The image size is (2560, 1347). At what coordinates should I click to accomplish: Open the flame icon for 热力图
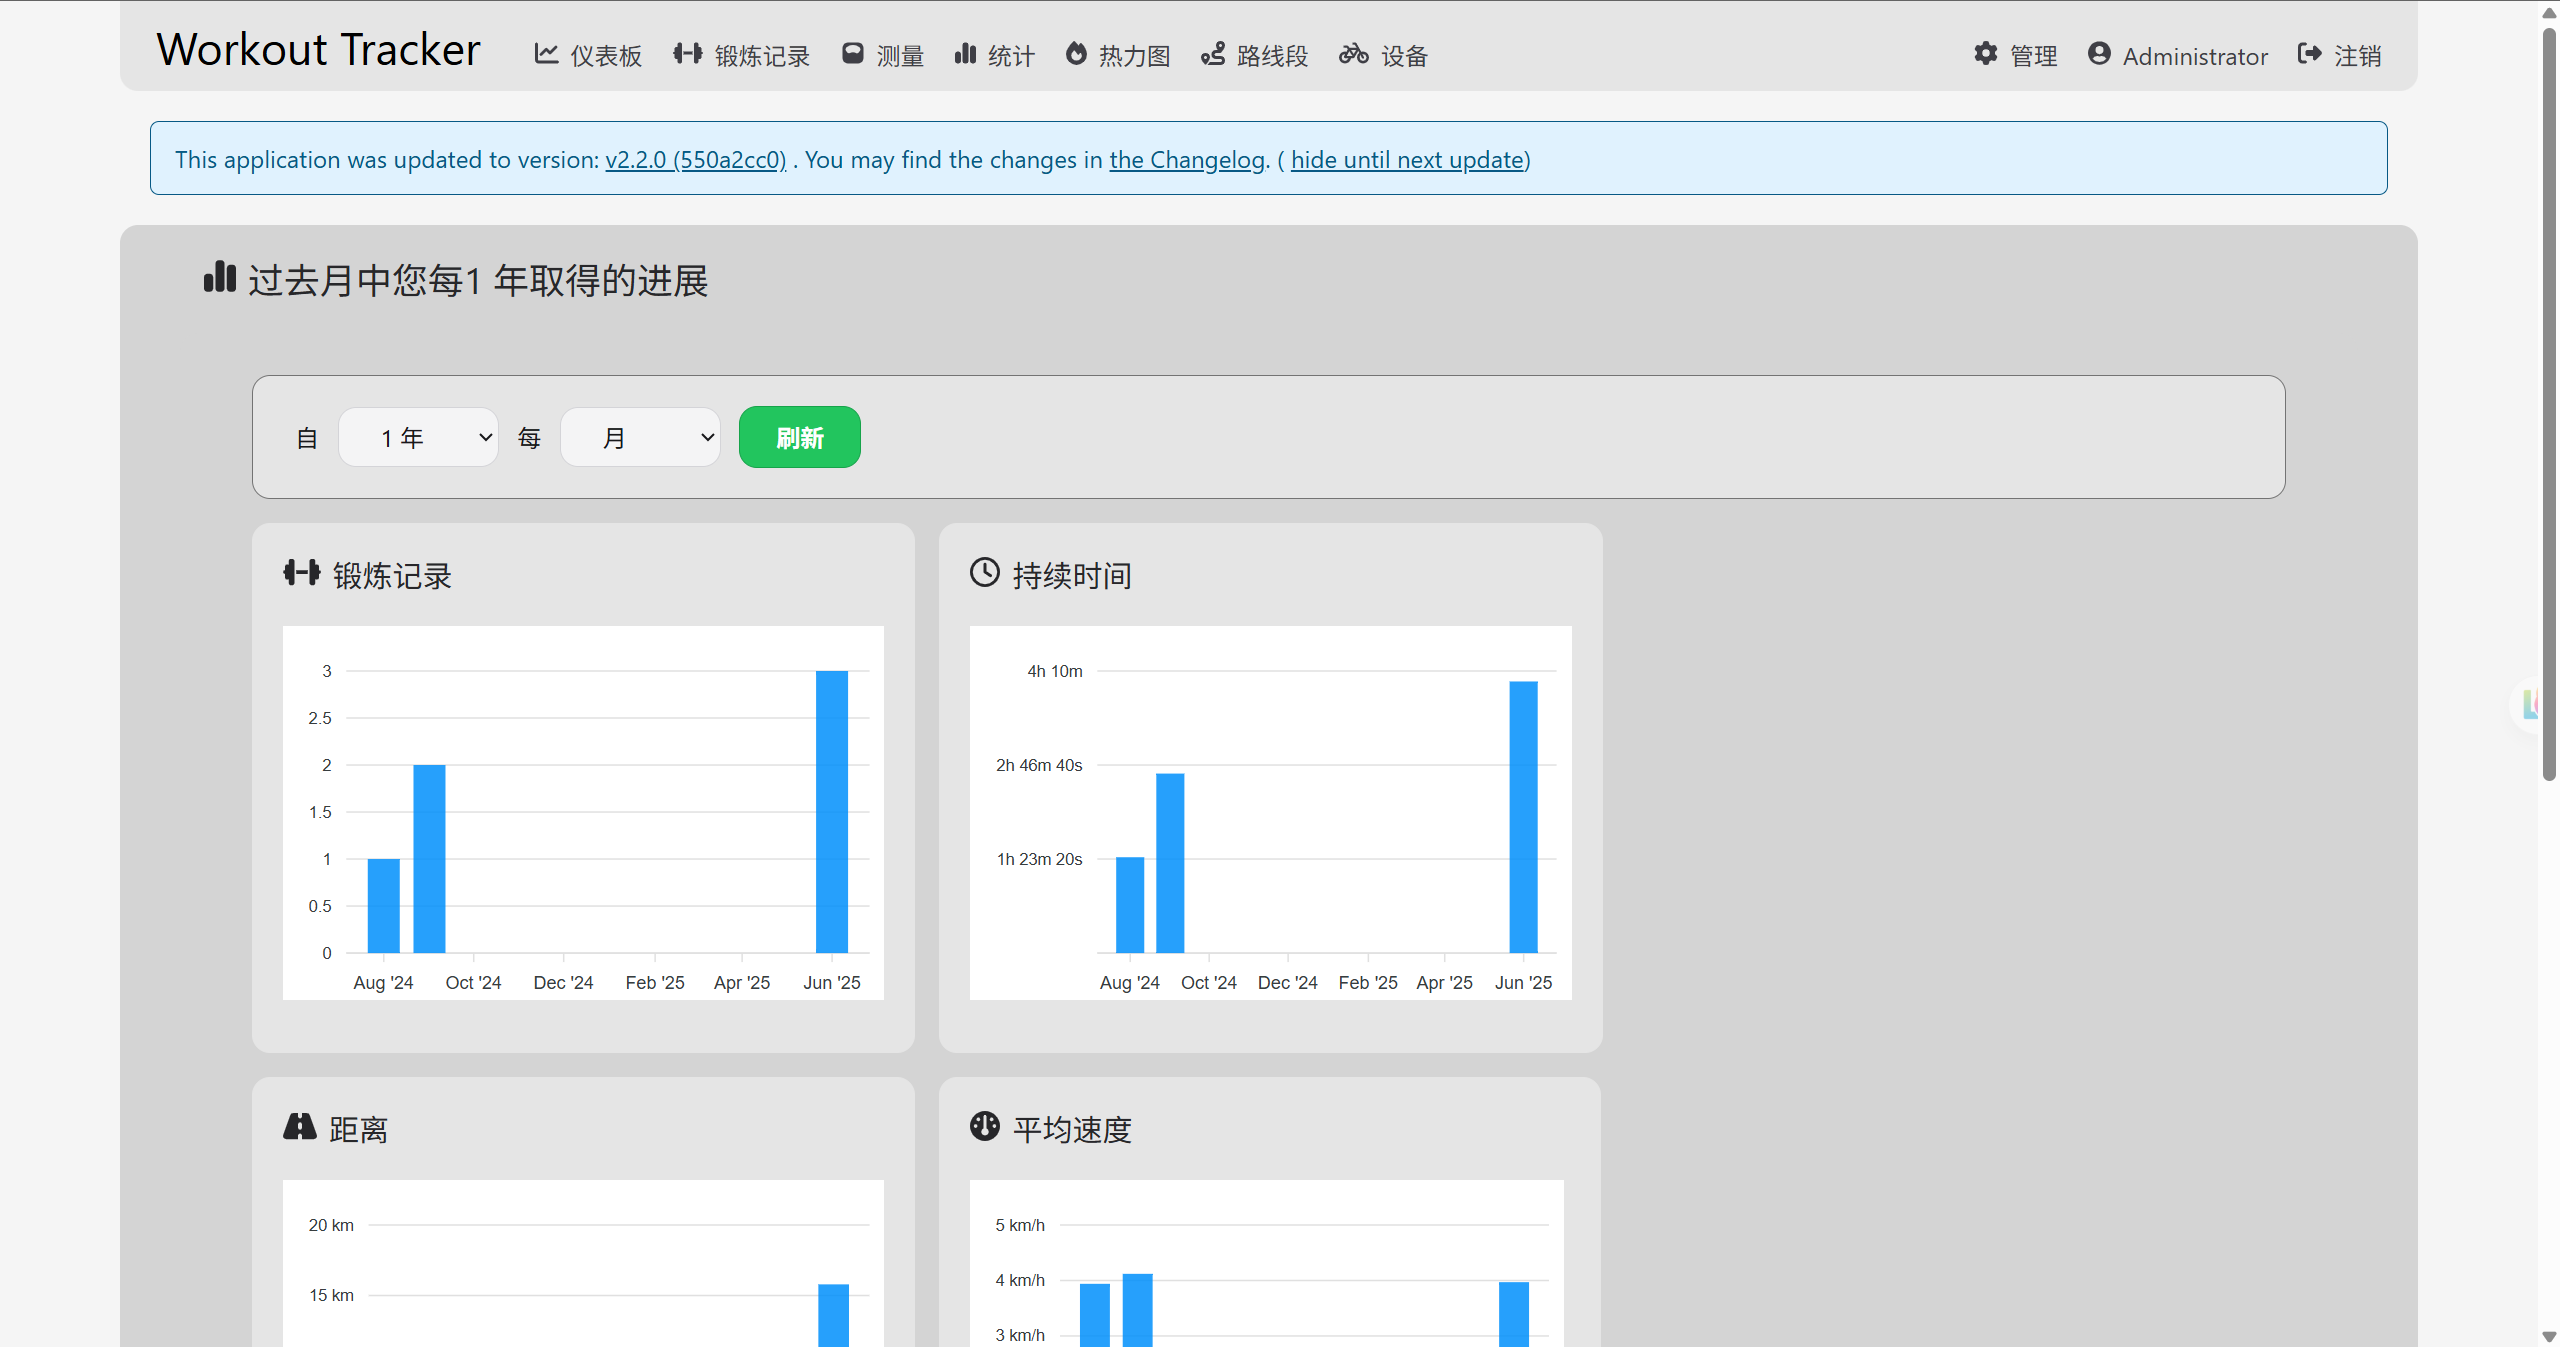pos(1076,54)
